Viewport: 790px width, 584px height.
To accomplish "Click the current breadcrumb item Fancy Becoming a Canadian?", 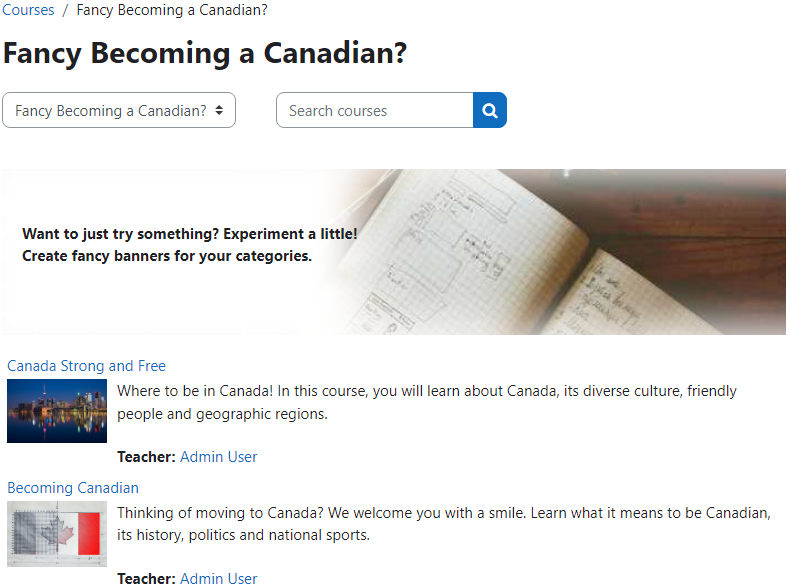I will (172, 10).
